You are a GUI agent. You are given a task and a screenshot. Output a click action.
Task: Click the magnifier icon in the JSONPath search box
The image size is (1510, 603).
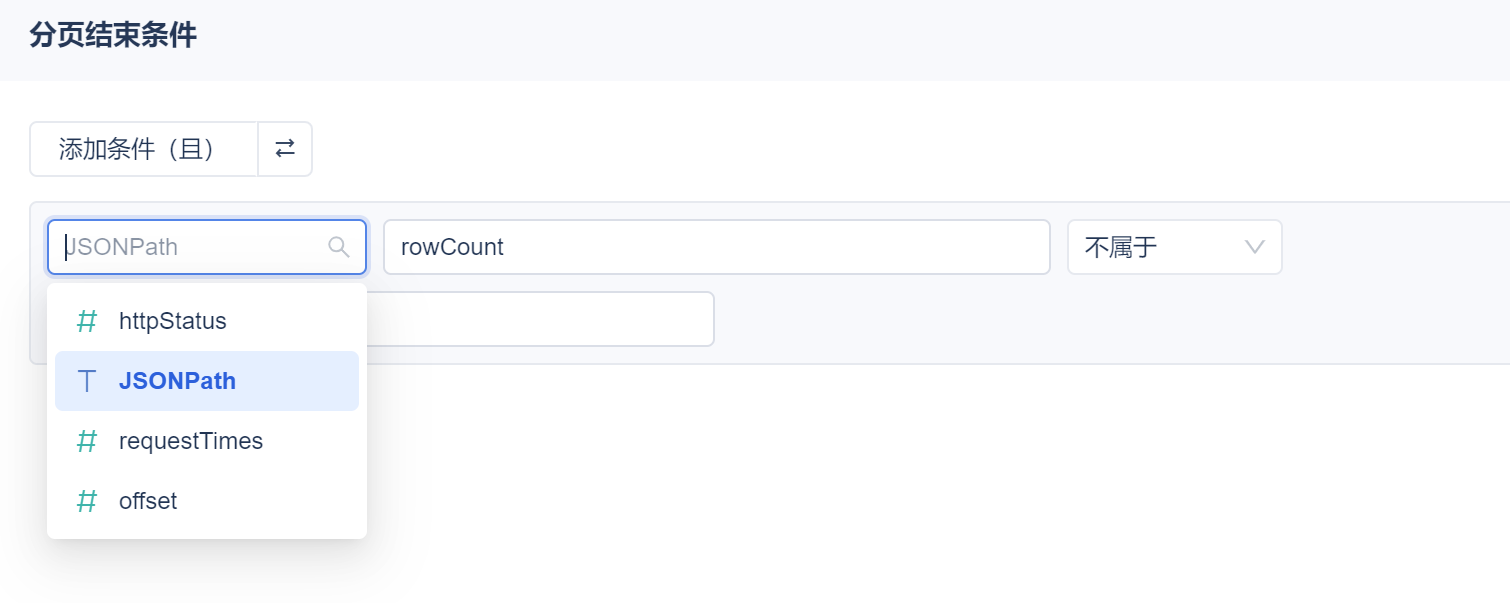tap(339, 247)
